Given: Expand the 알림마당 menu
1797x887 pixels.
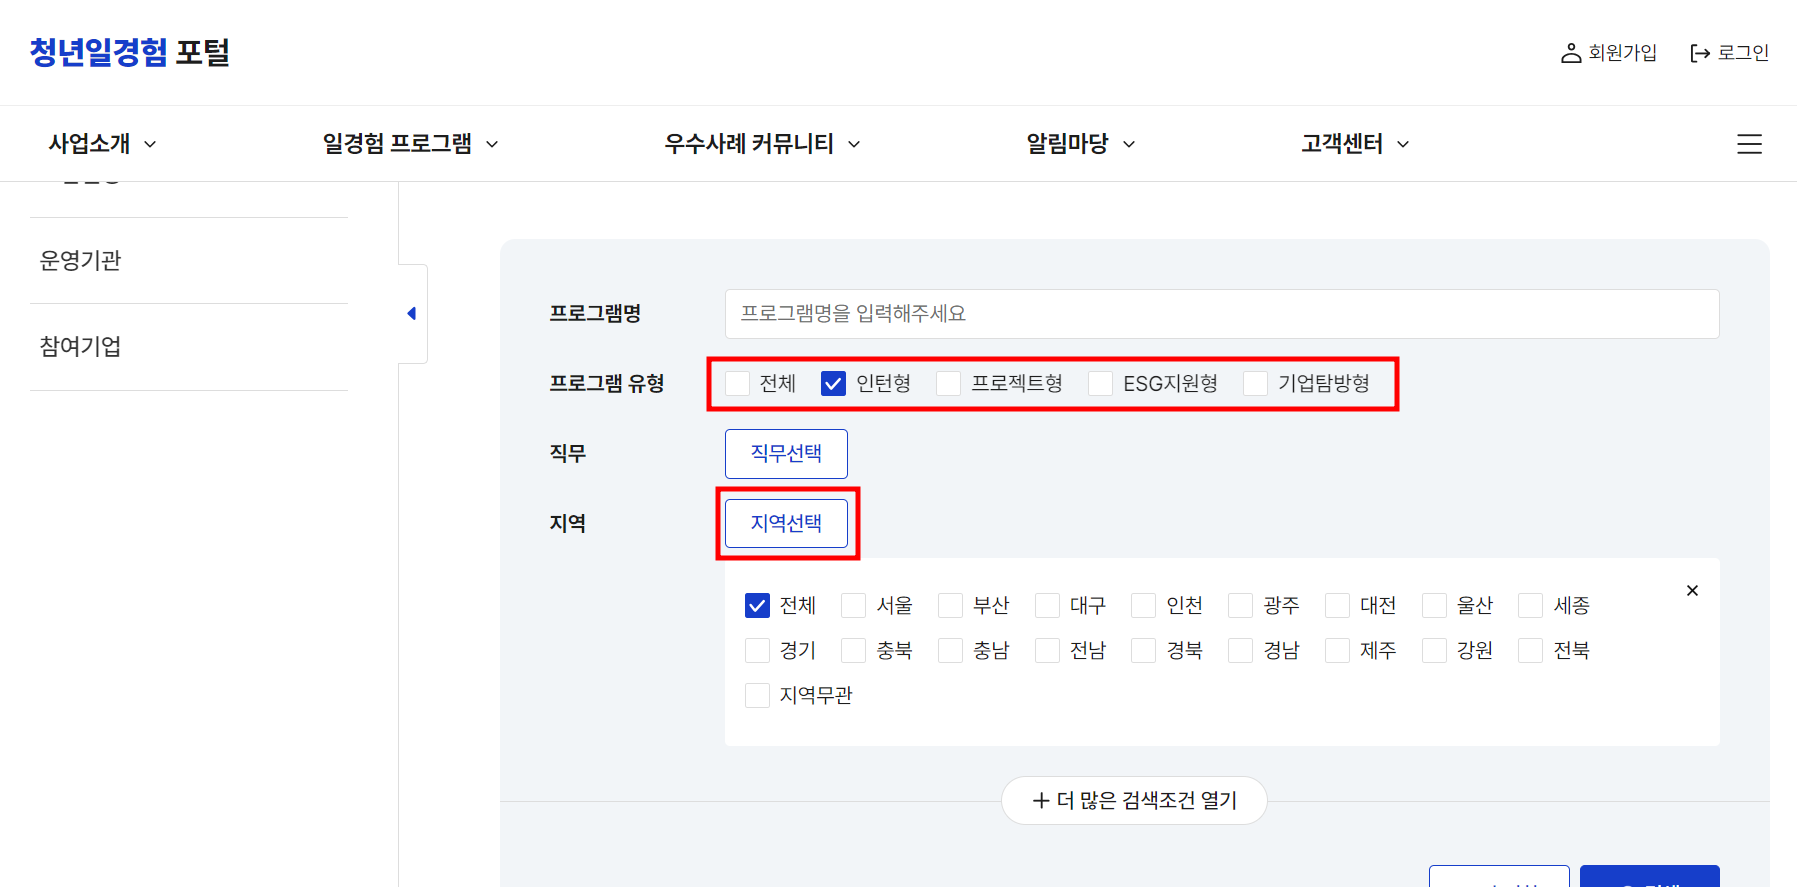Looking at the screenshot, I should tap(1081, 144).
